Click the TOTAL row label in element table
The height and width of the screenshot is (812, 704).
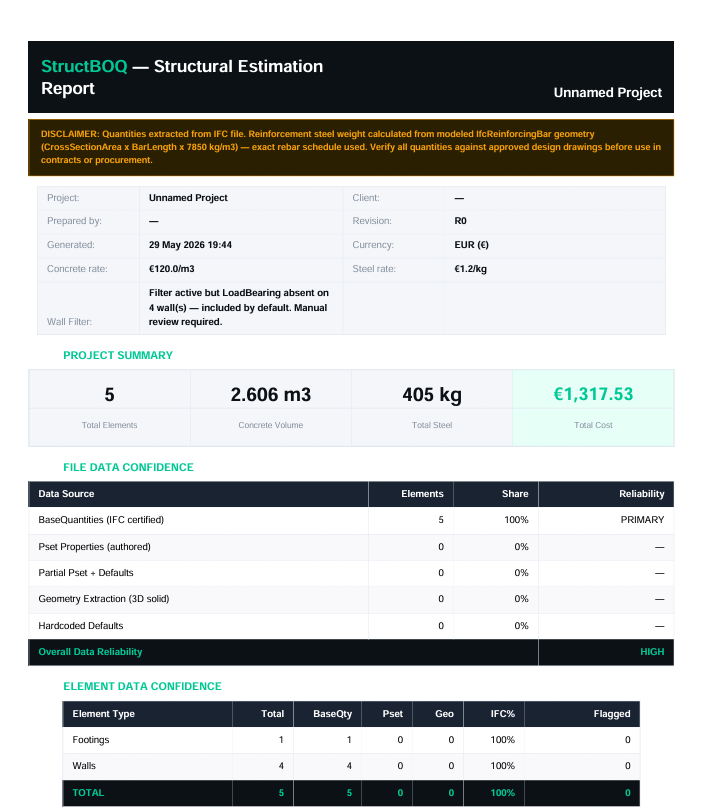pyautogui.click(x=88, y=793)
